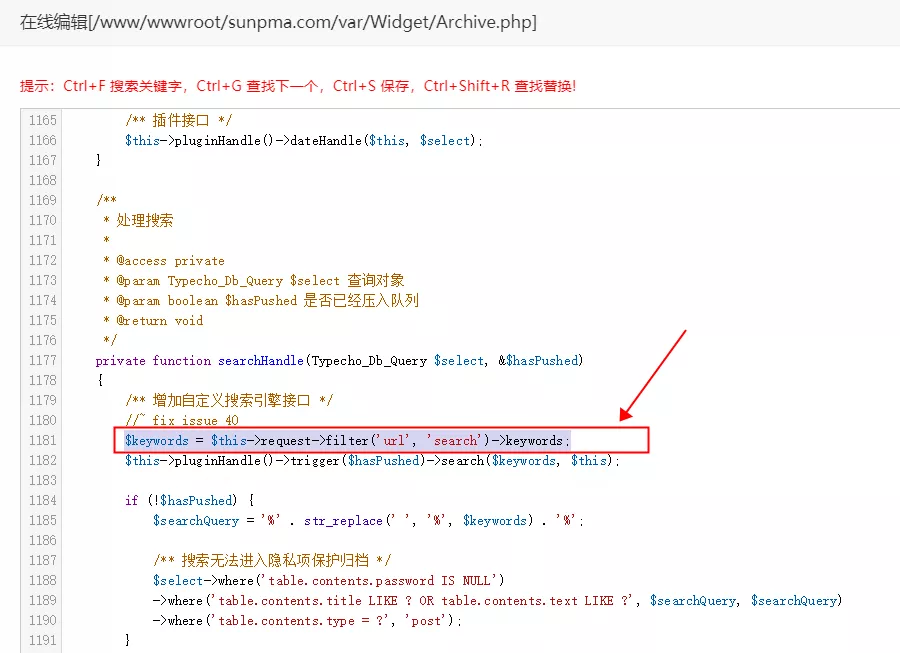This screenshot has height=653, width=900.
Task: Click the @access private doc line
Action: tap(164, 261)
